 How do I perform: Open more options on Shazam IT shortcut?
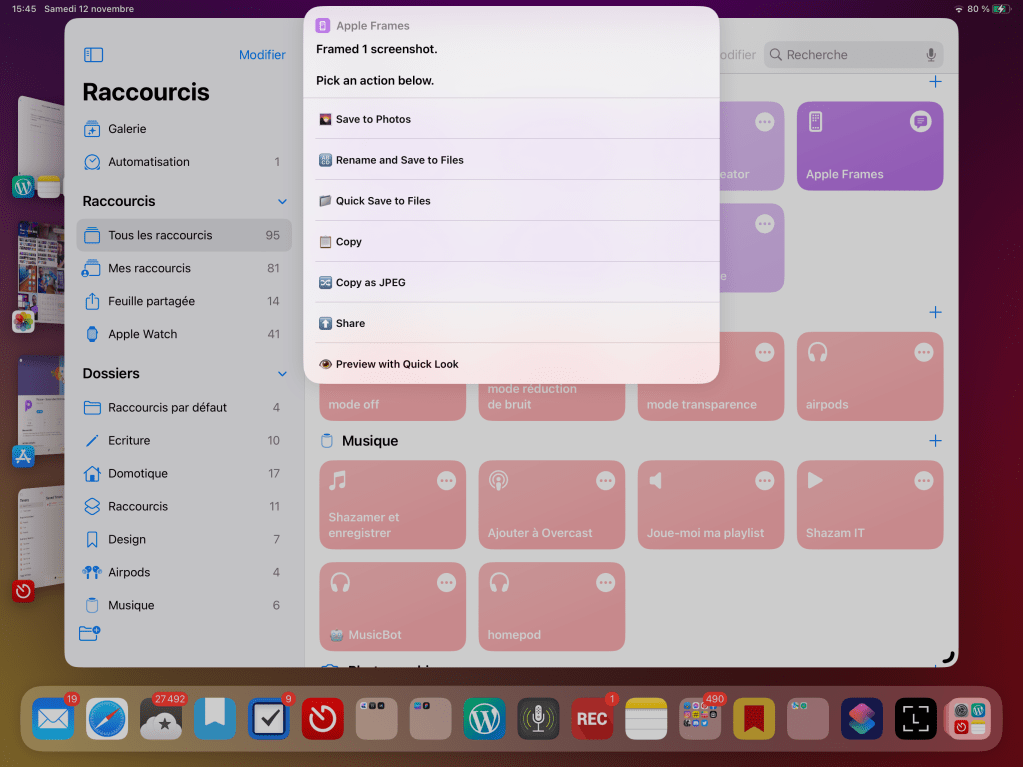[924, 481]
